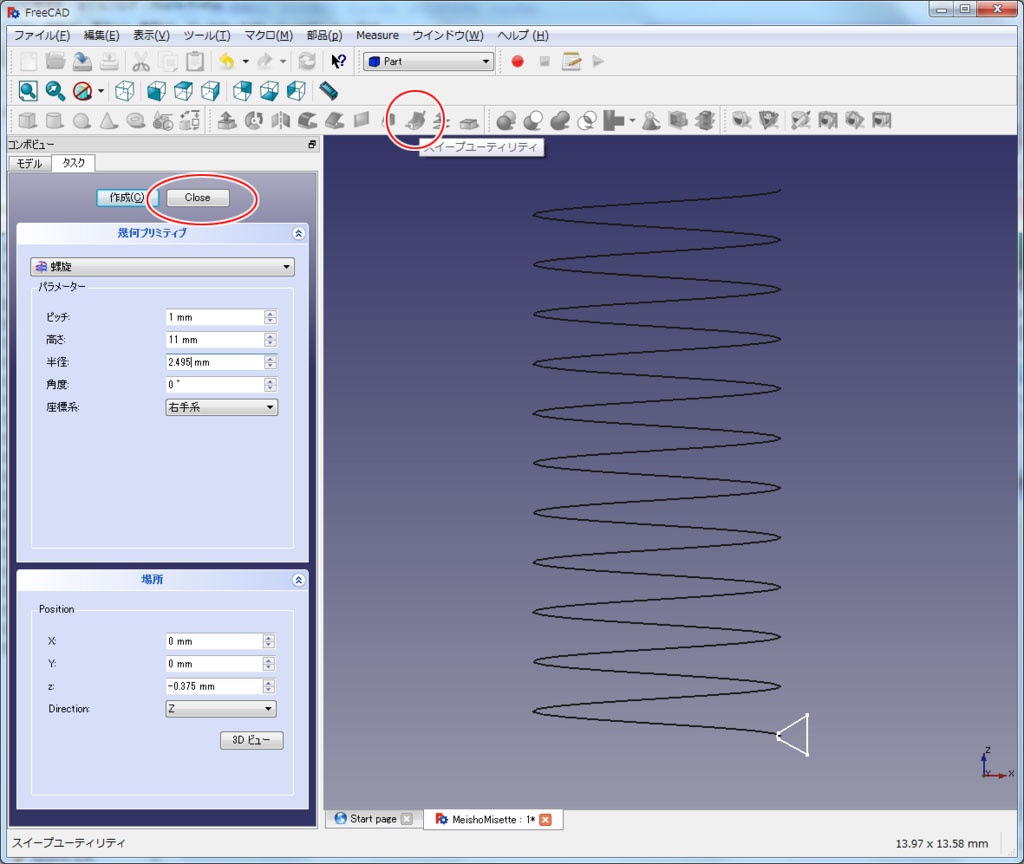Click the undo arrow icon
The width and height of the screenshot is (1024, 864).
227,61
